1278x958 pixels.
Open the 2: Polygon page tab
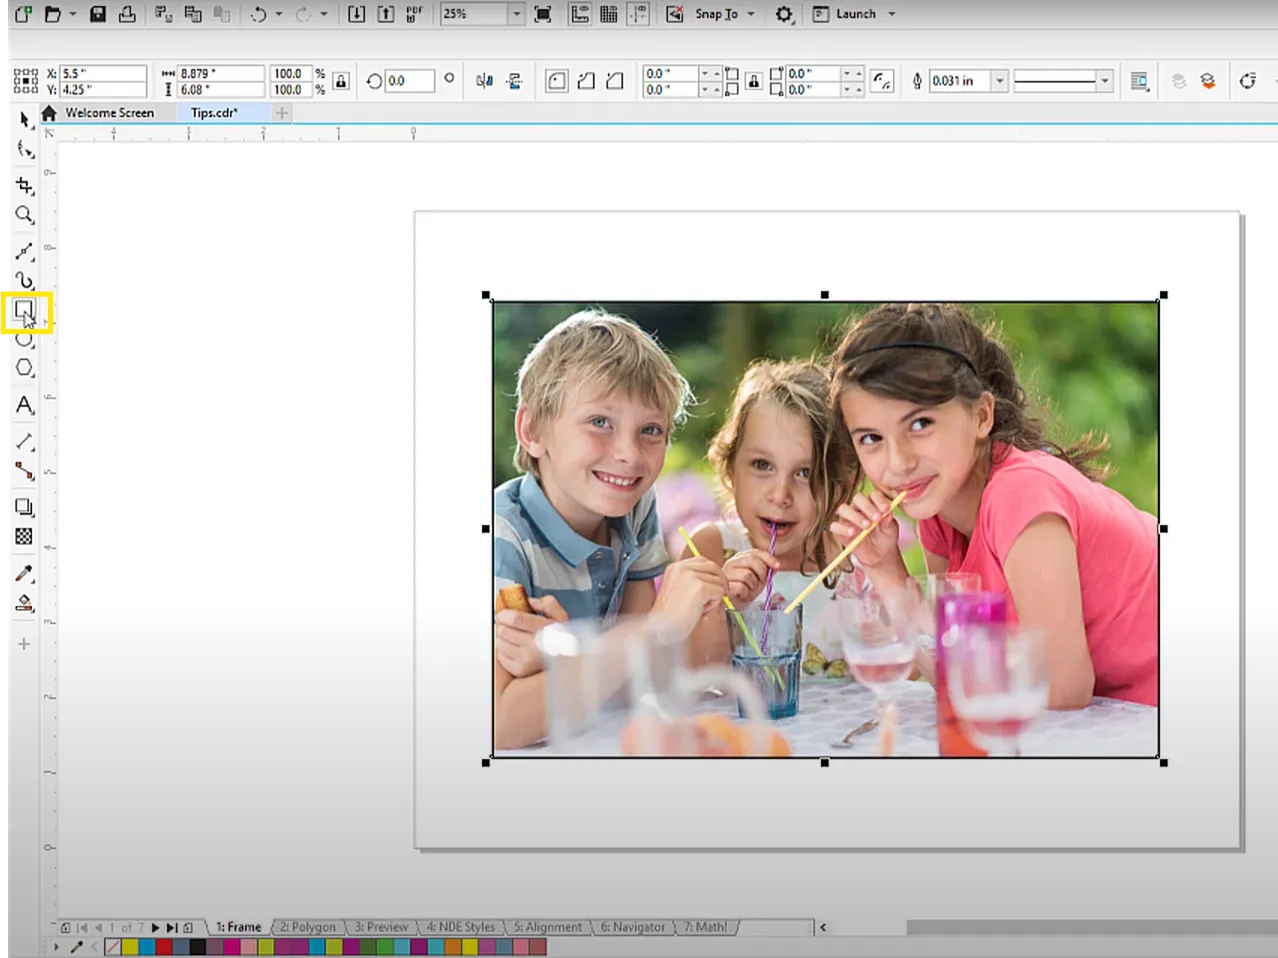[308, 927]
